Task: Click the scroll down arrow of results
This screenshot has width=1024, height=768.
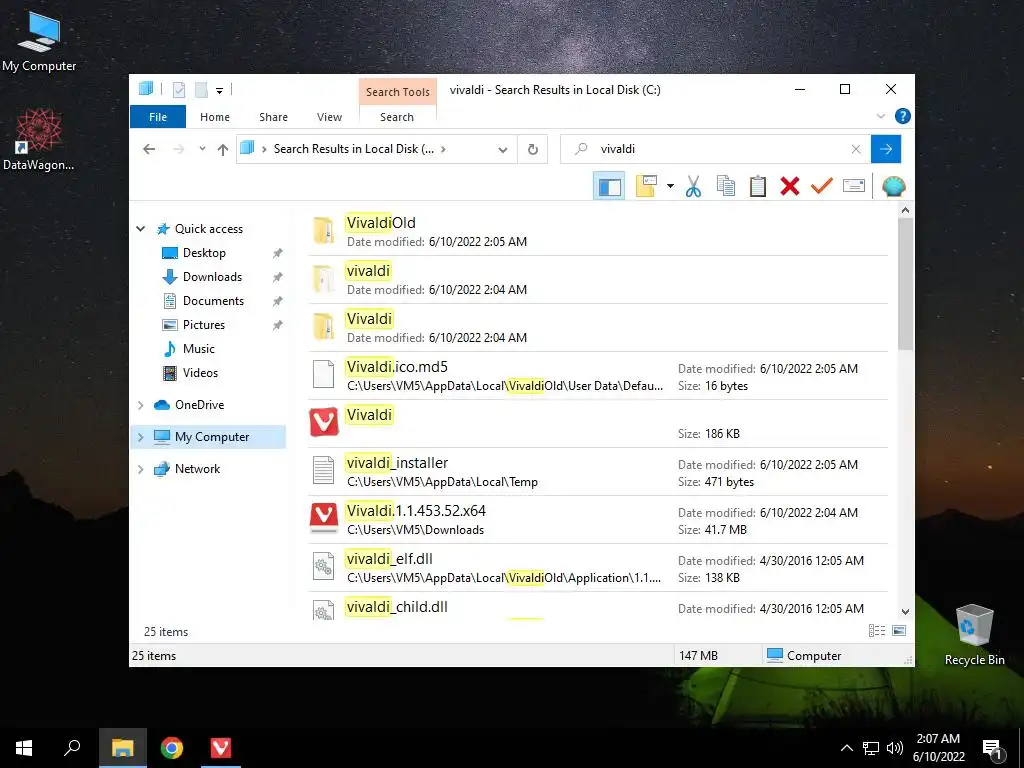Action: point(905,612)
